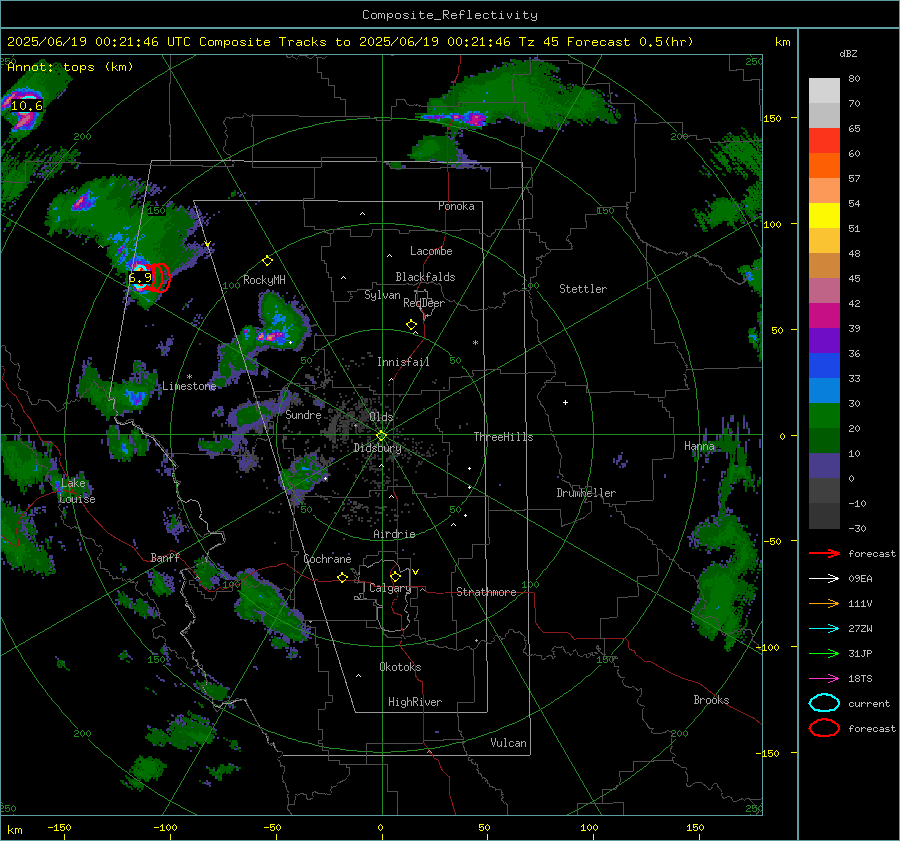
Task: Click the radar center diamond at Didsbury
Action: click(x=382, y=436)
